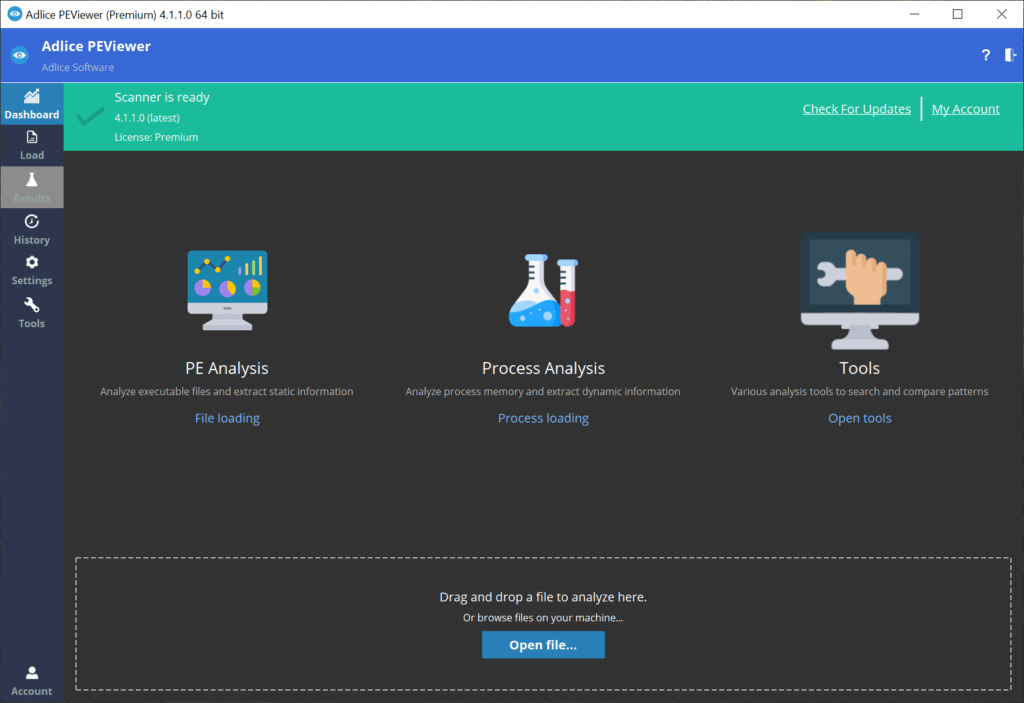Click the exit door icon in header

coord(1010,55)
